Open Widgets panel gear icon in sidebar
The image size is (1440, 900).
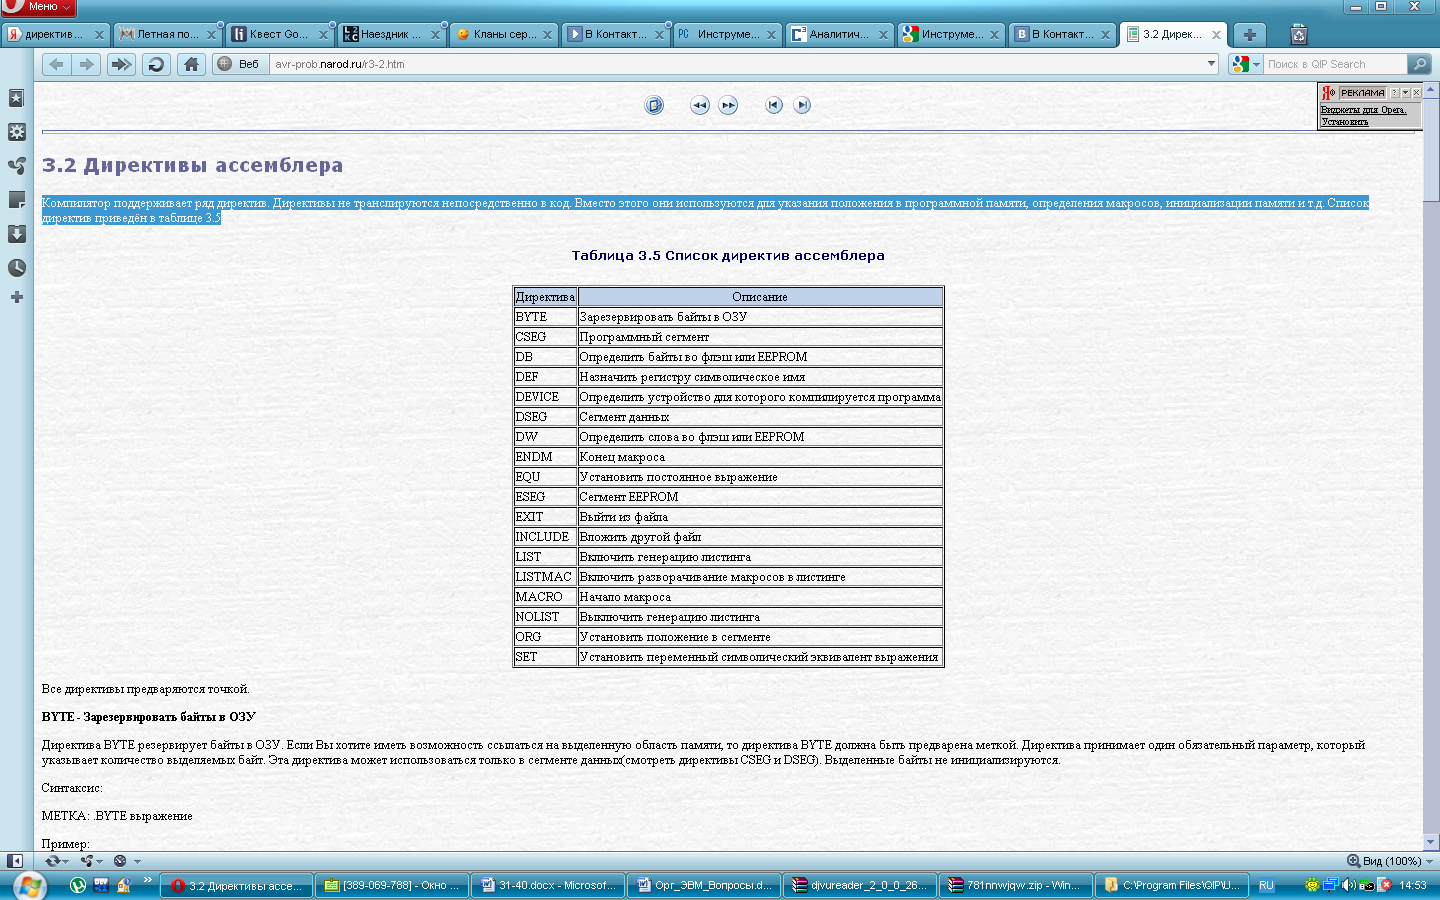(16, 132)
